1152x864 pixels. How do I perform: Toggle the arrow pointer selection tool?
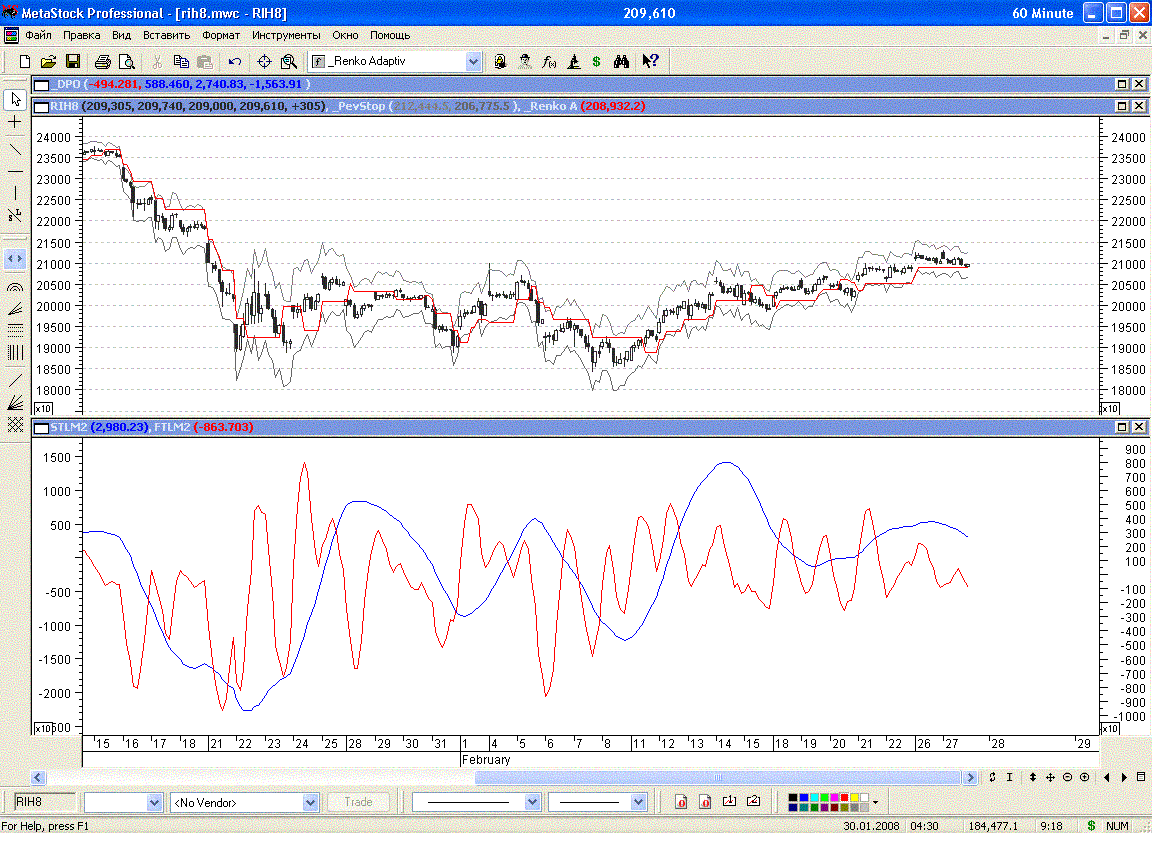pos(15,99)
